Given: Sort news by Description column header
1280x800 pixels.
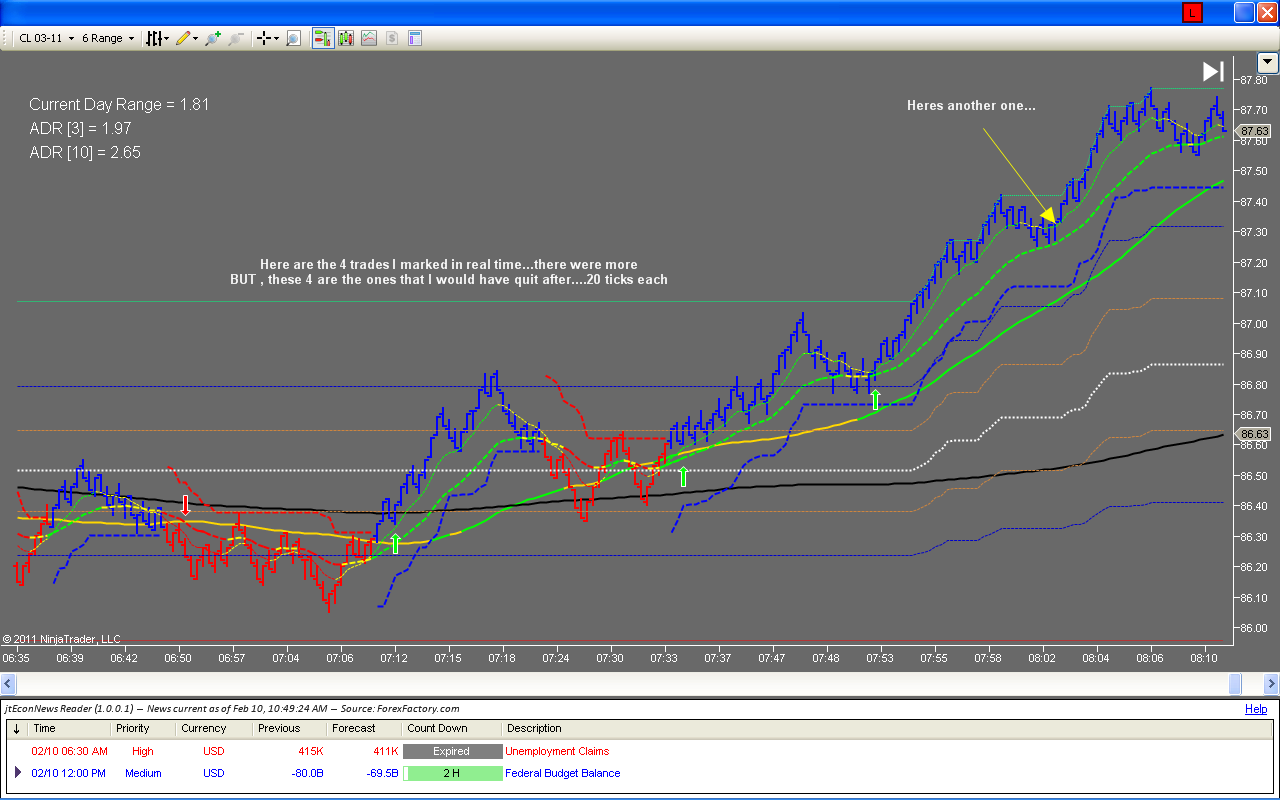Looking at the screenshot, I should pos(888,729).
